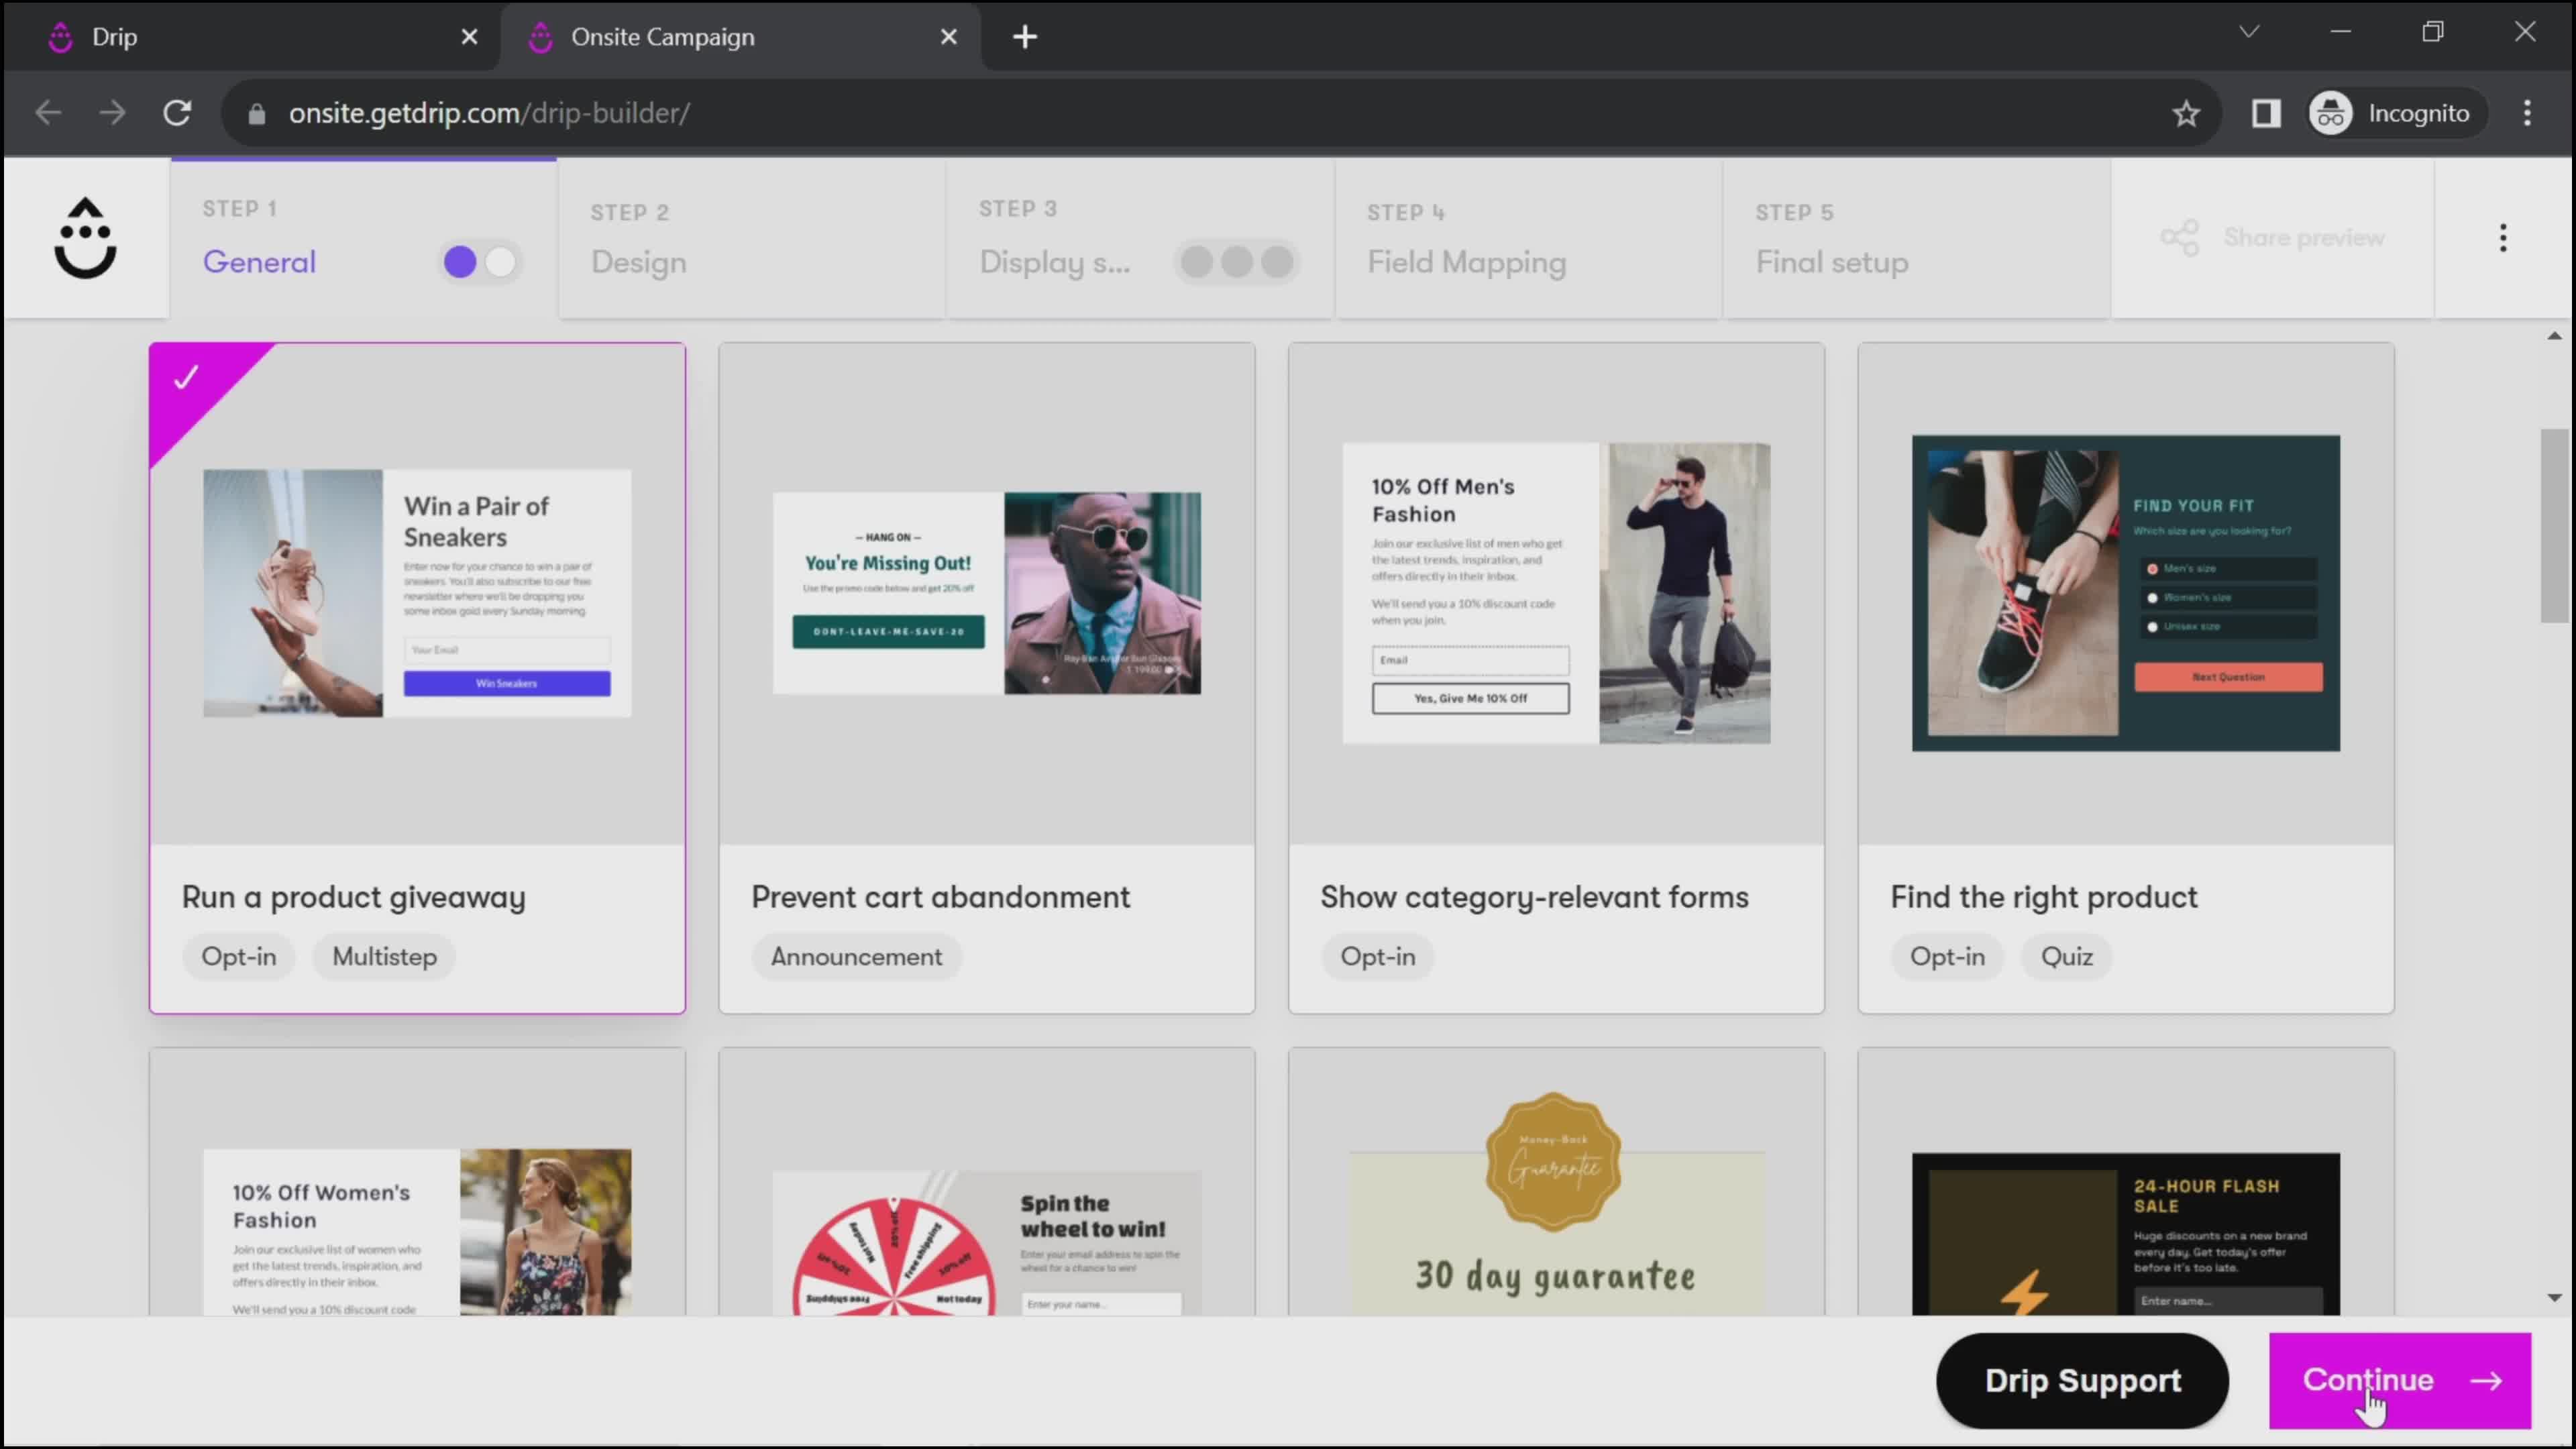
Task: Close the Onsite Campaign tab
Action: [949, 37]
